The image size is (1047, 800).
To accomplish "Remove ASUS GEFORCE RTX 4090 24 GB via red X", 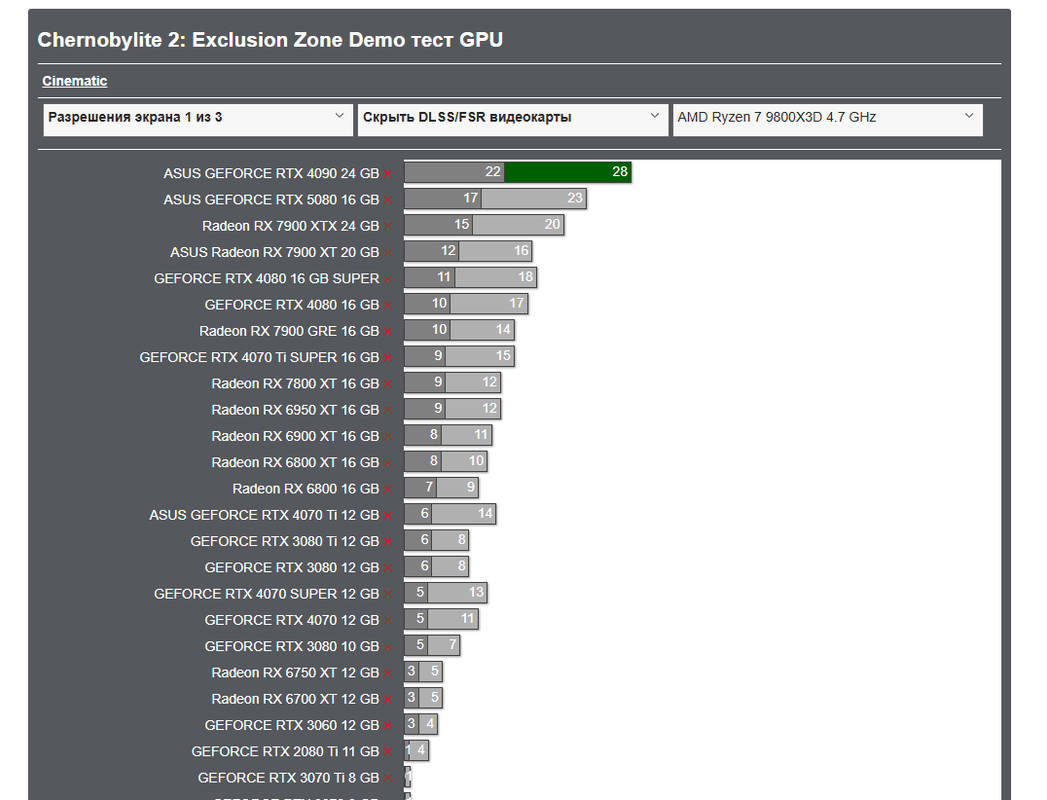I will click(x=388, y=174).
